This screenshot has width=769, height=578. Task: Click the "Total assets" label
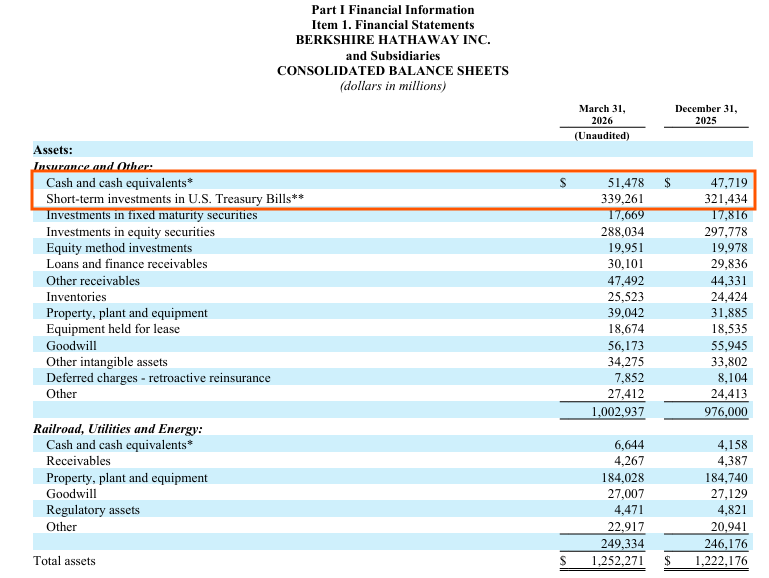point(64,561)
